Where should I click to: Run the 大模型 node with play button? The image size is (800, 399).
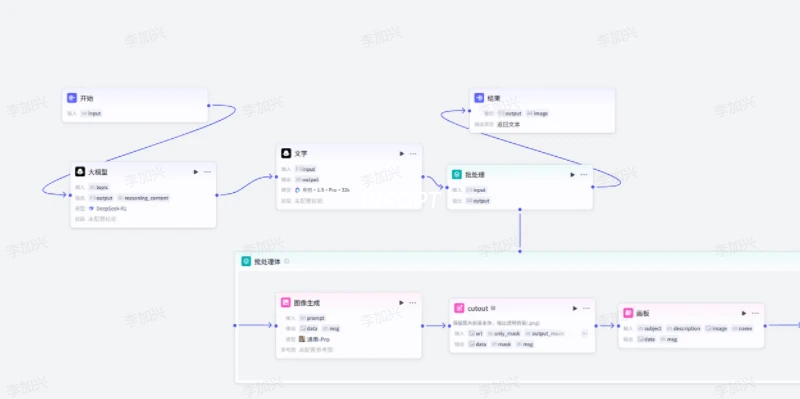coord(196,172)
